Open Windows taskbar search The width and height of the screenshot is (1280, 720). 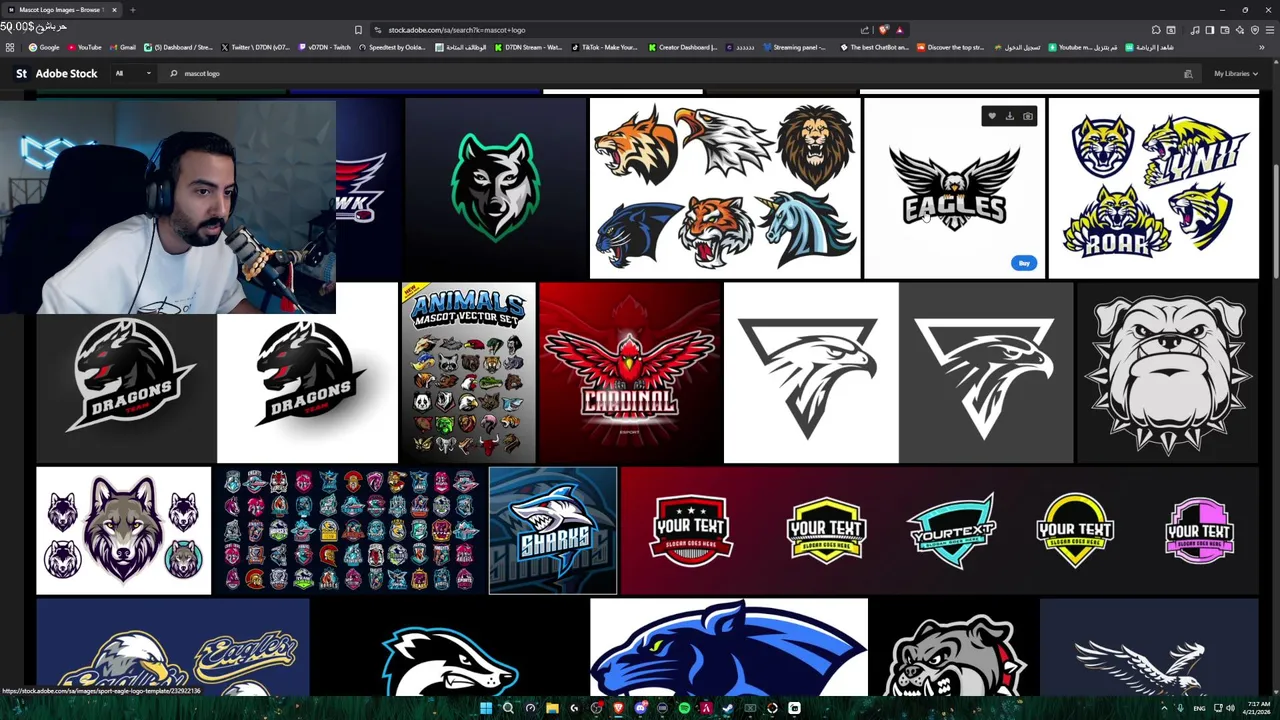click(x=508, y=708)
